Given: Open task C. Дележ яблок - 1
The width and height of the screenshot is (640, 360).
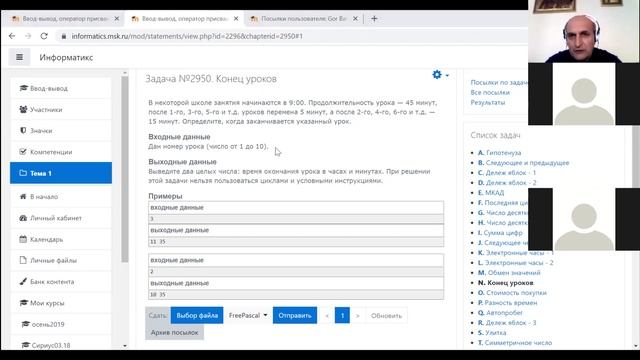Looking at the screenshot, I should tap(507, 173).
